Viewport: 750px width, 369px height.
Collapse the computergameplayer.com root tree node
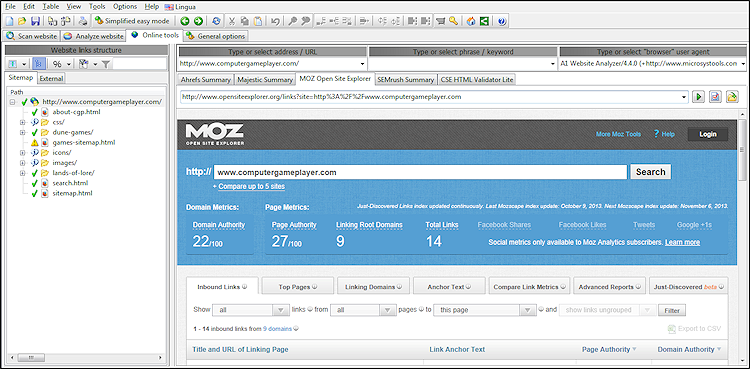12,101
